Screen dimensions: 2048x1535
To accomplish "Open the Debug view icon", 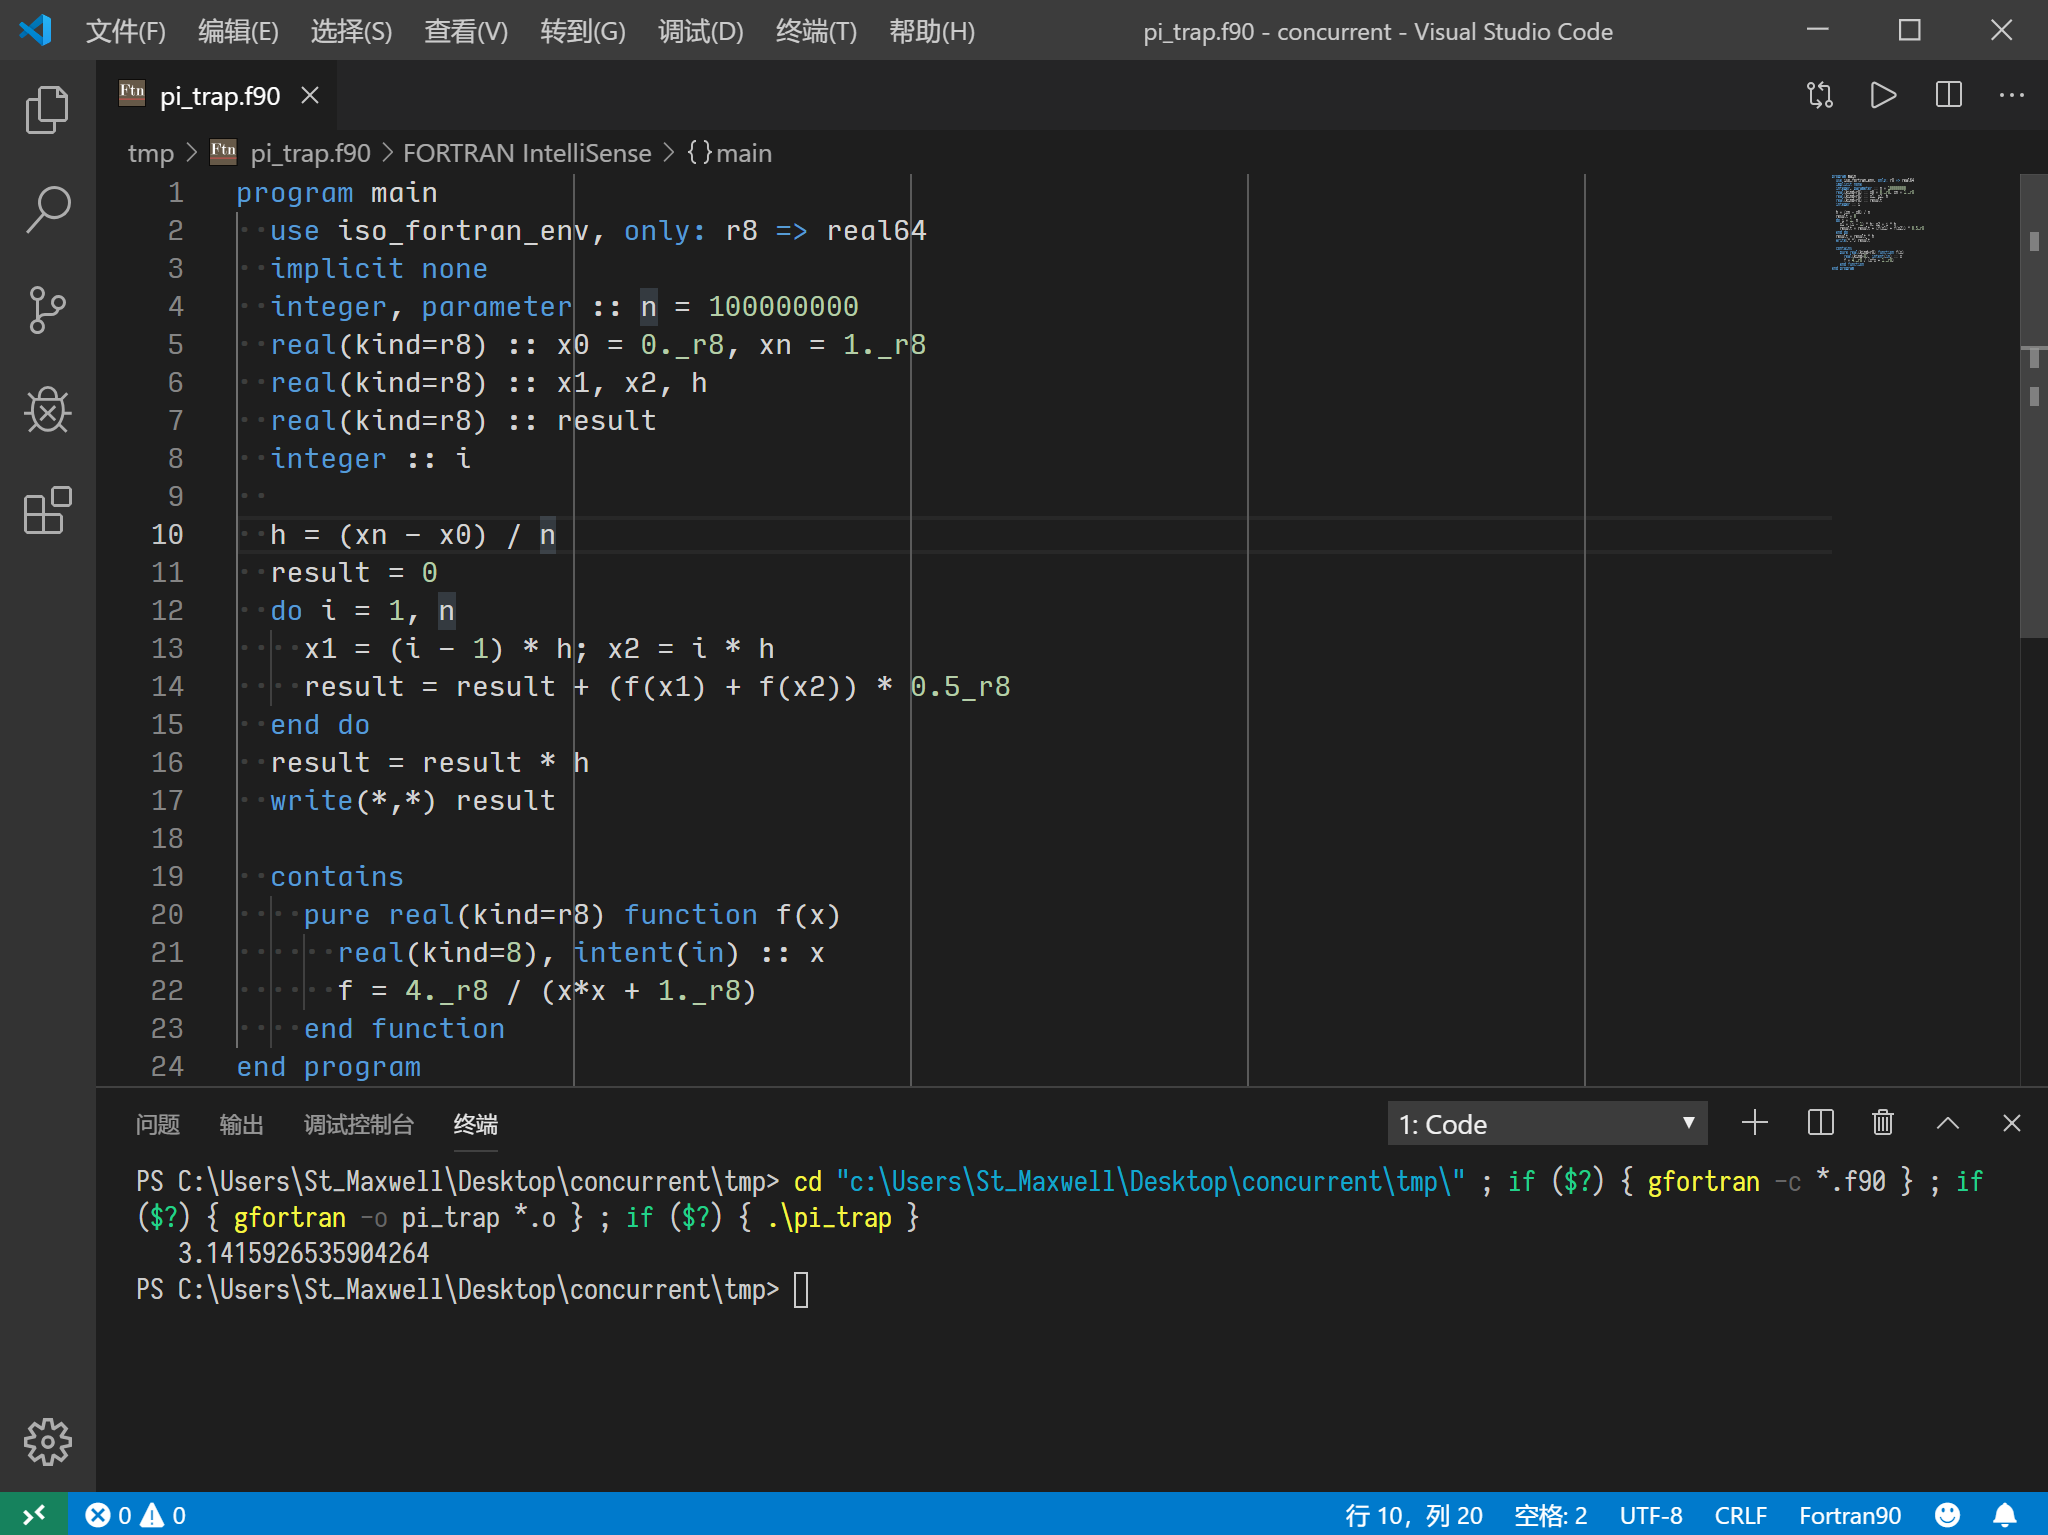I will 47,410.
